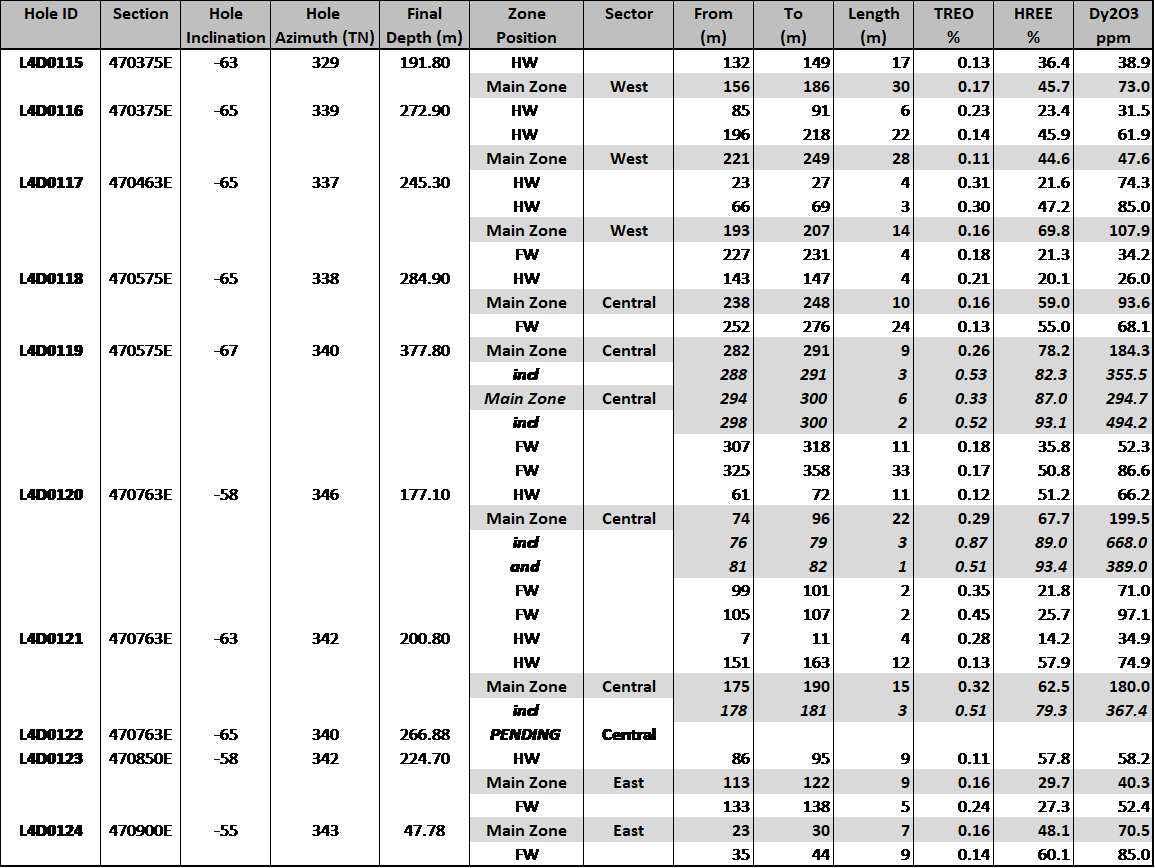Click the Hole Azimuth (TN) header

(323, 25)
